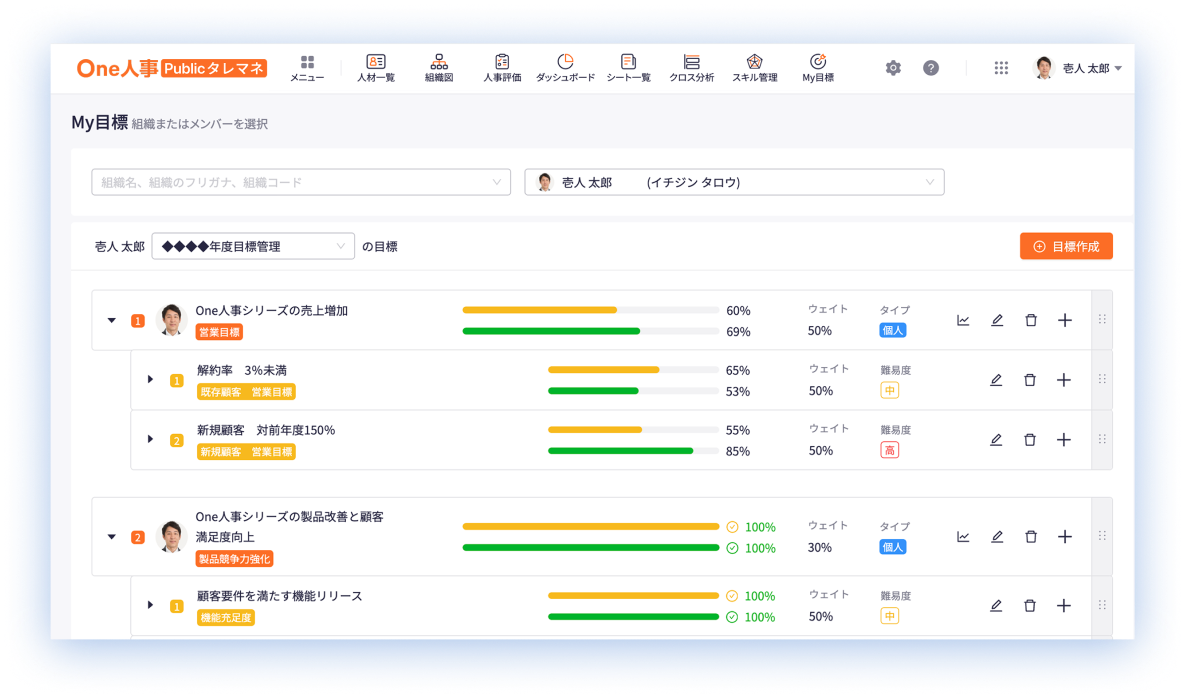The image size is (1186, 698).
Task: Open クロス分析 in the navigation bar
Action: [x=691, y=68]
